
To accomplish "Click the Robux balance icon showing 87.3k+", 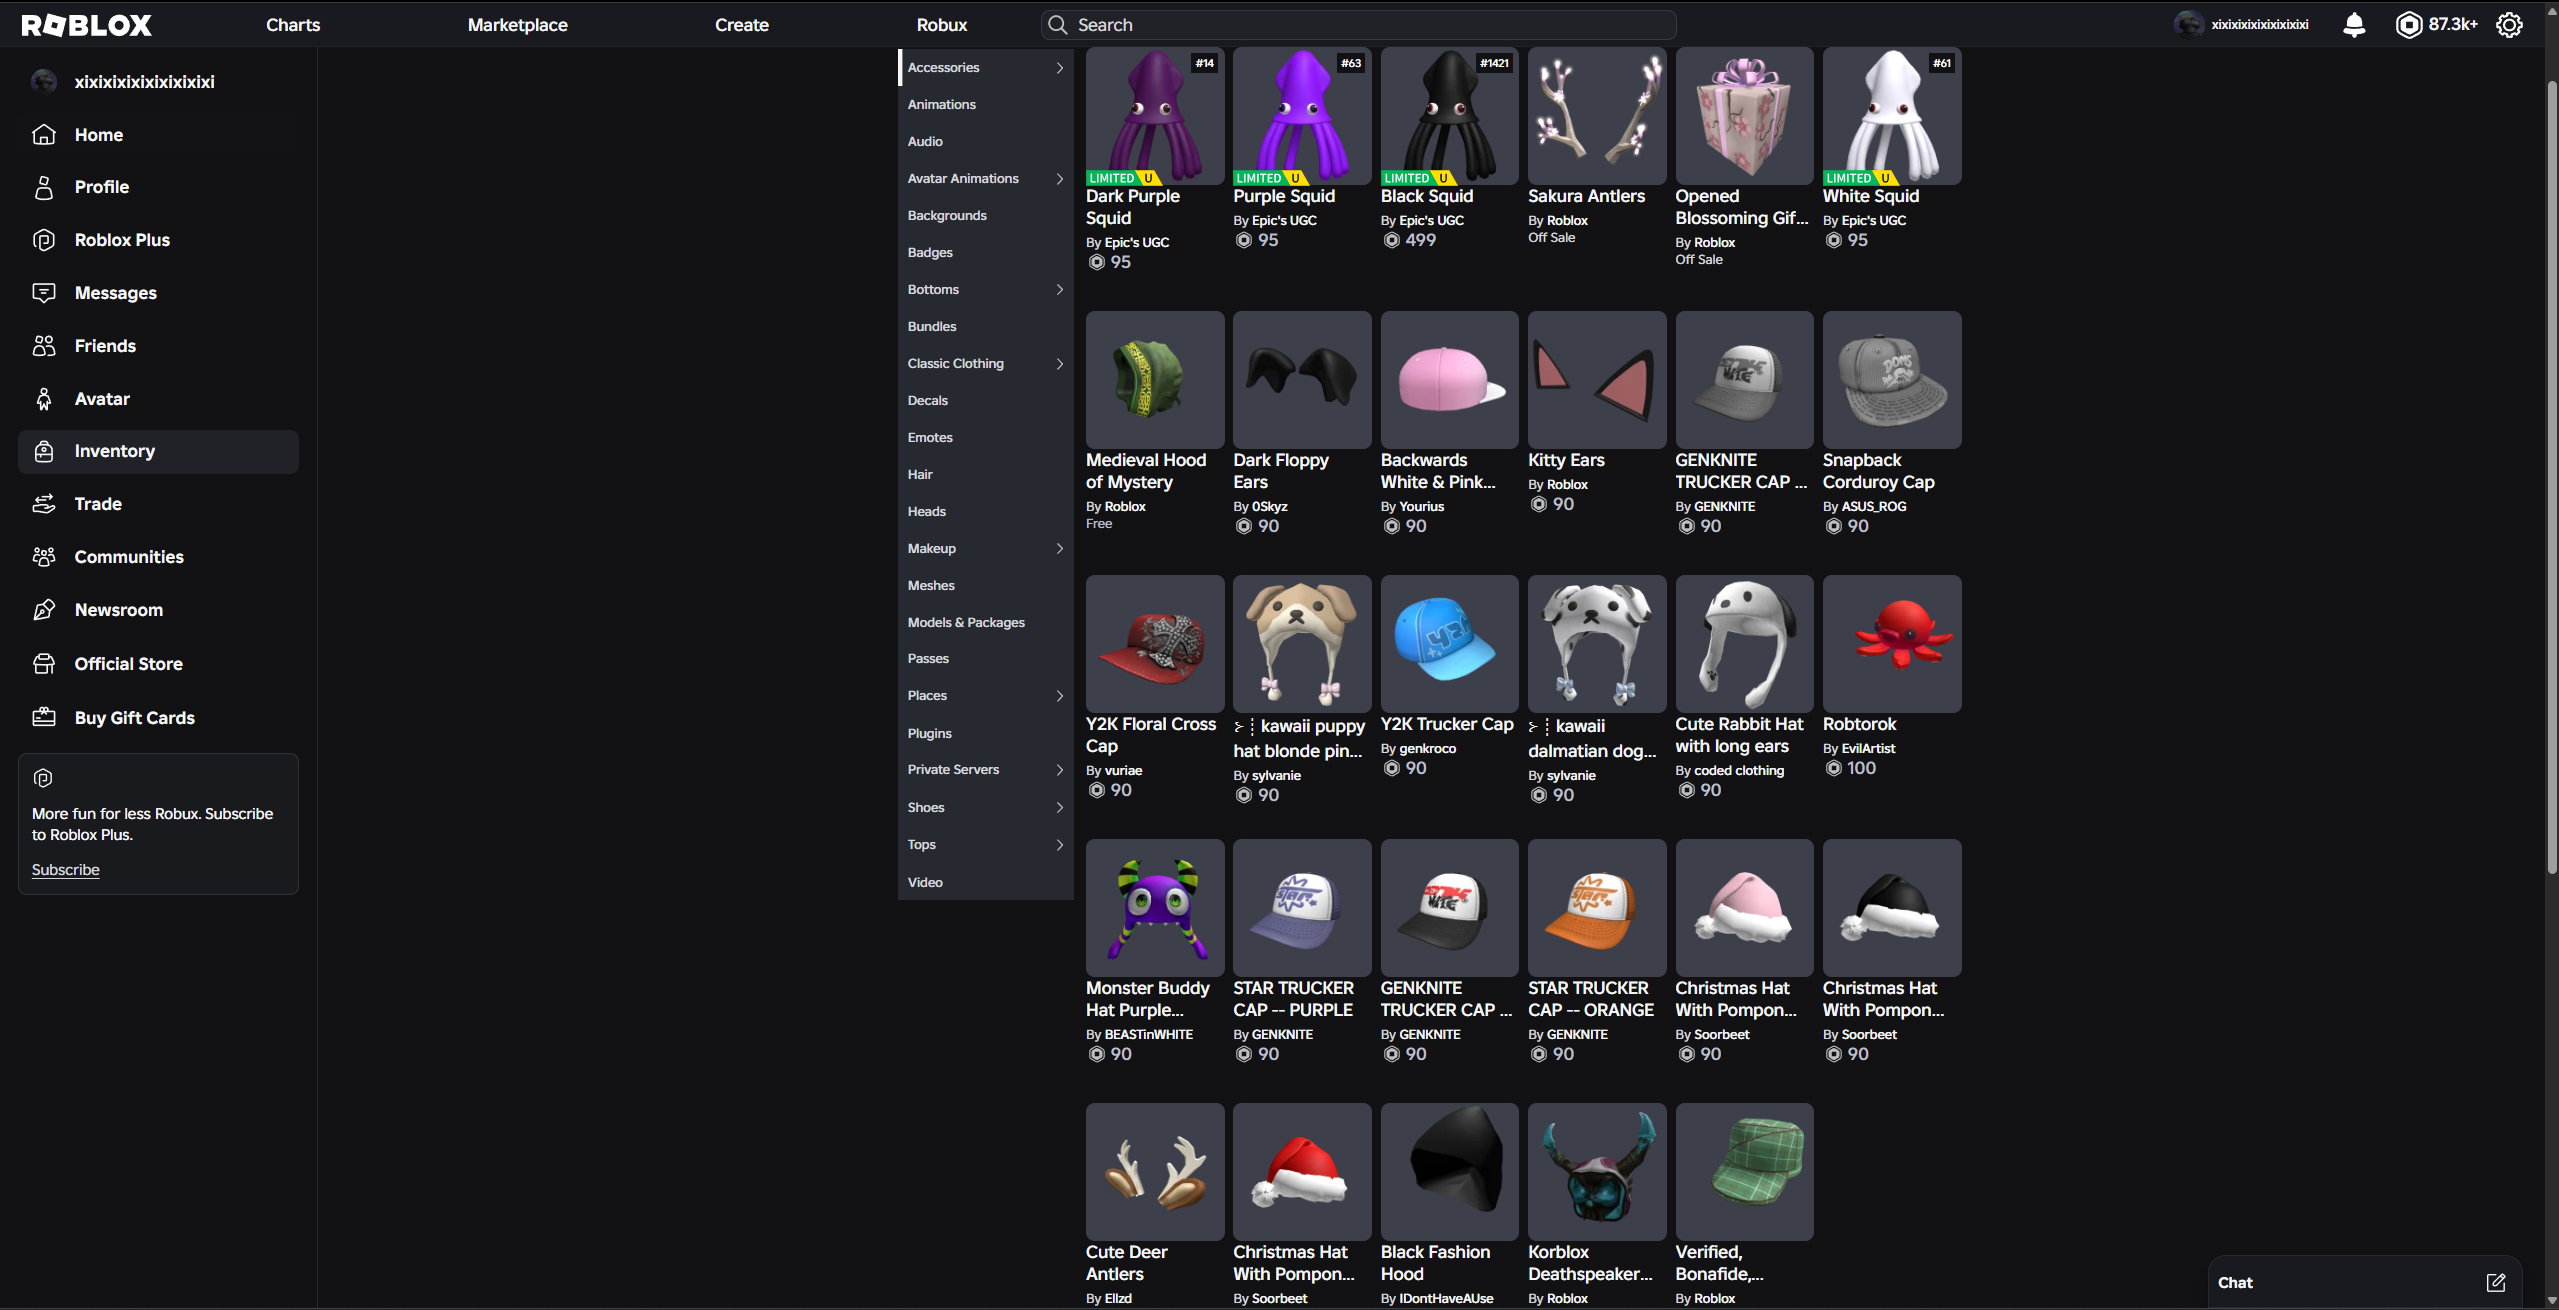I will tap(2409, 25).
